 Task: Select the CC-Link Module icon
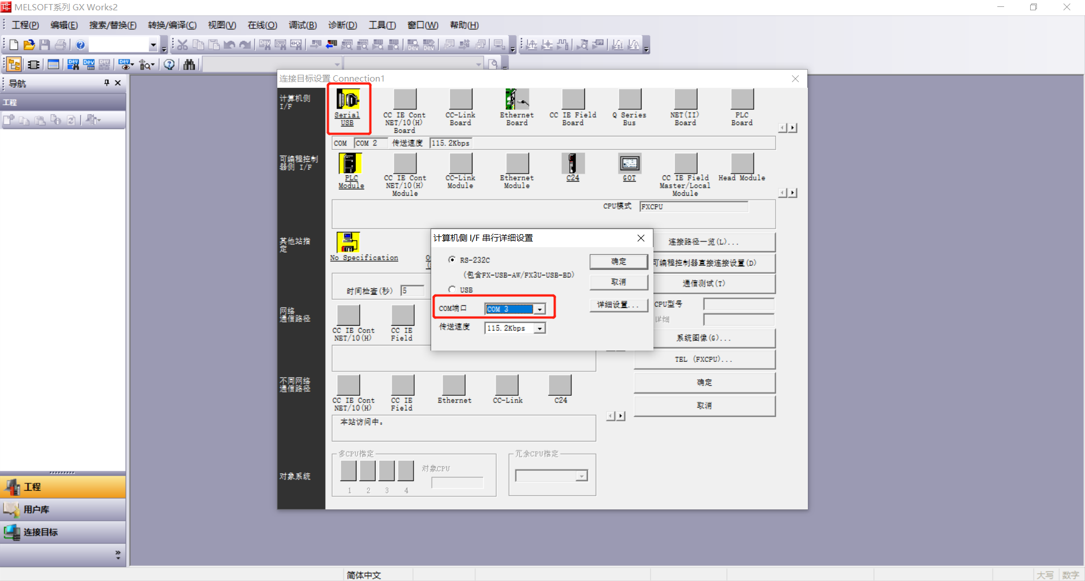pyautogui.click(x=461, y=163)
